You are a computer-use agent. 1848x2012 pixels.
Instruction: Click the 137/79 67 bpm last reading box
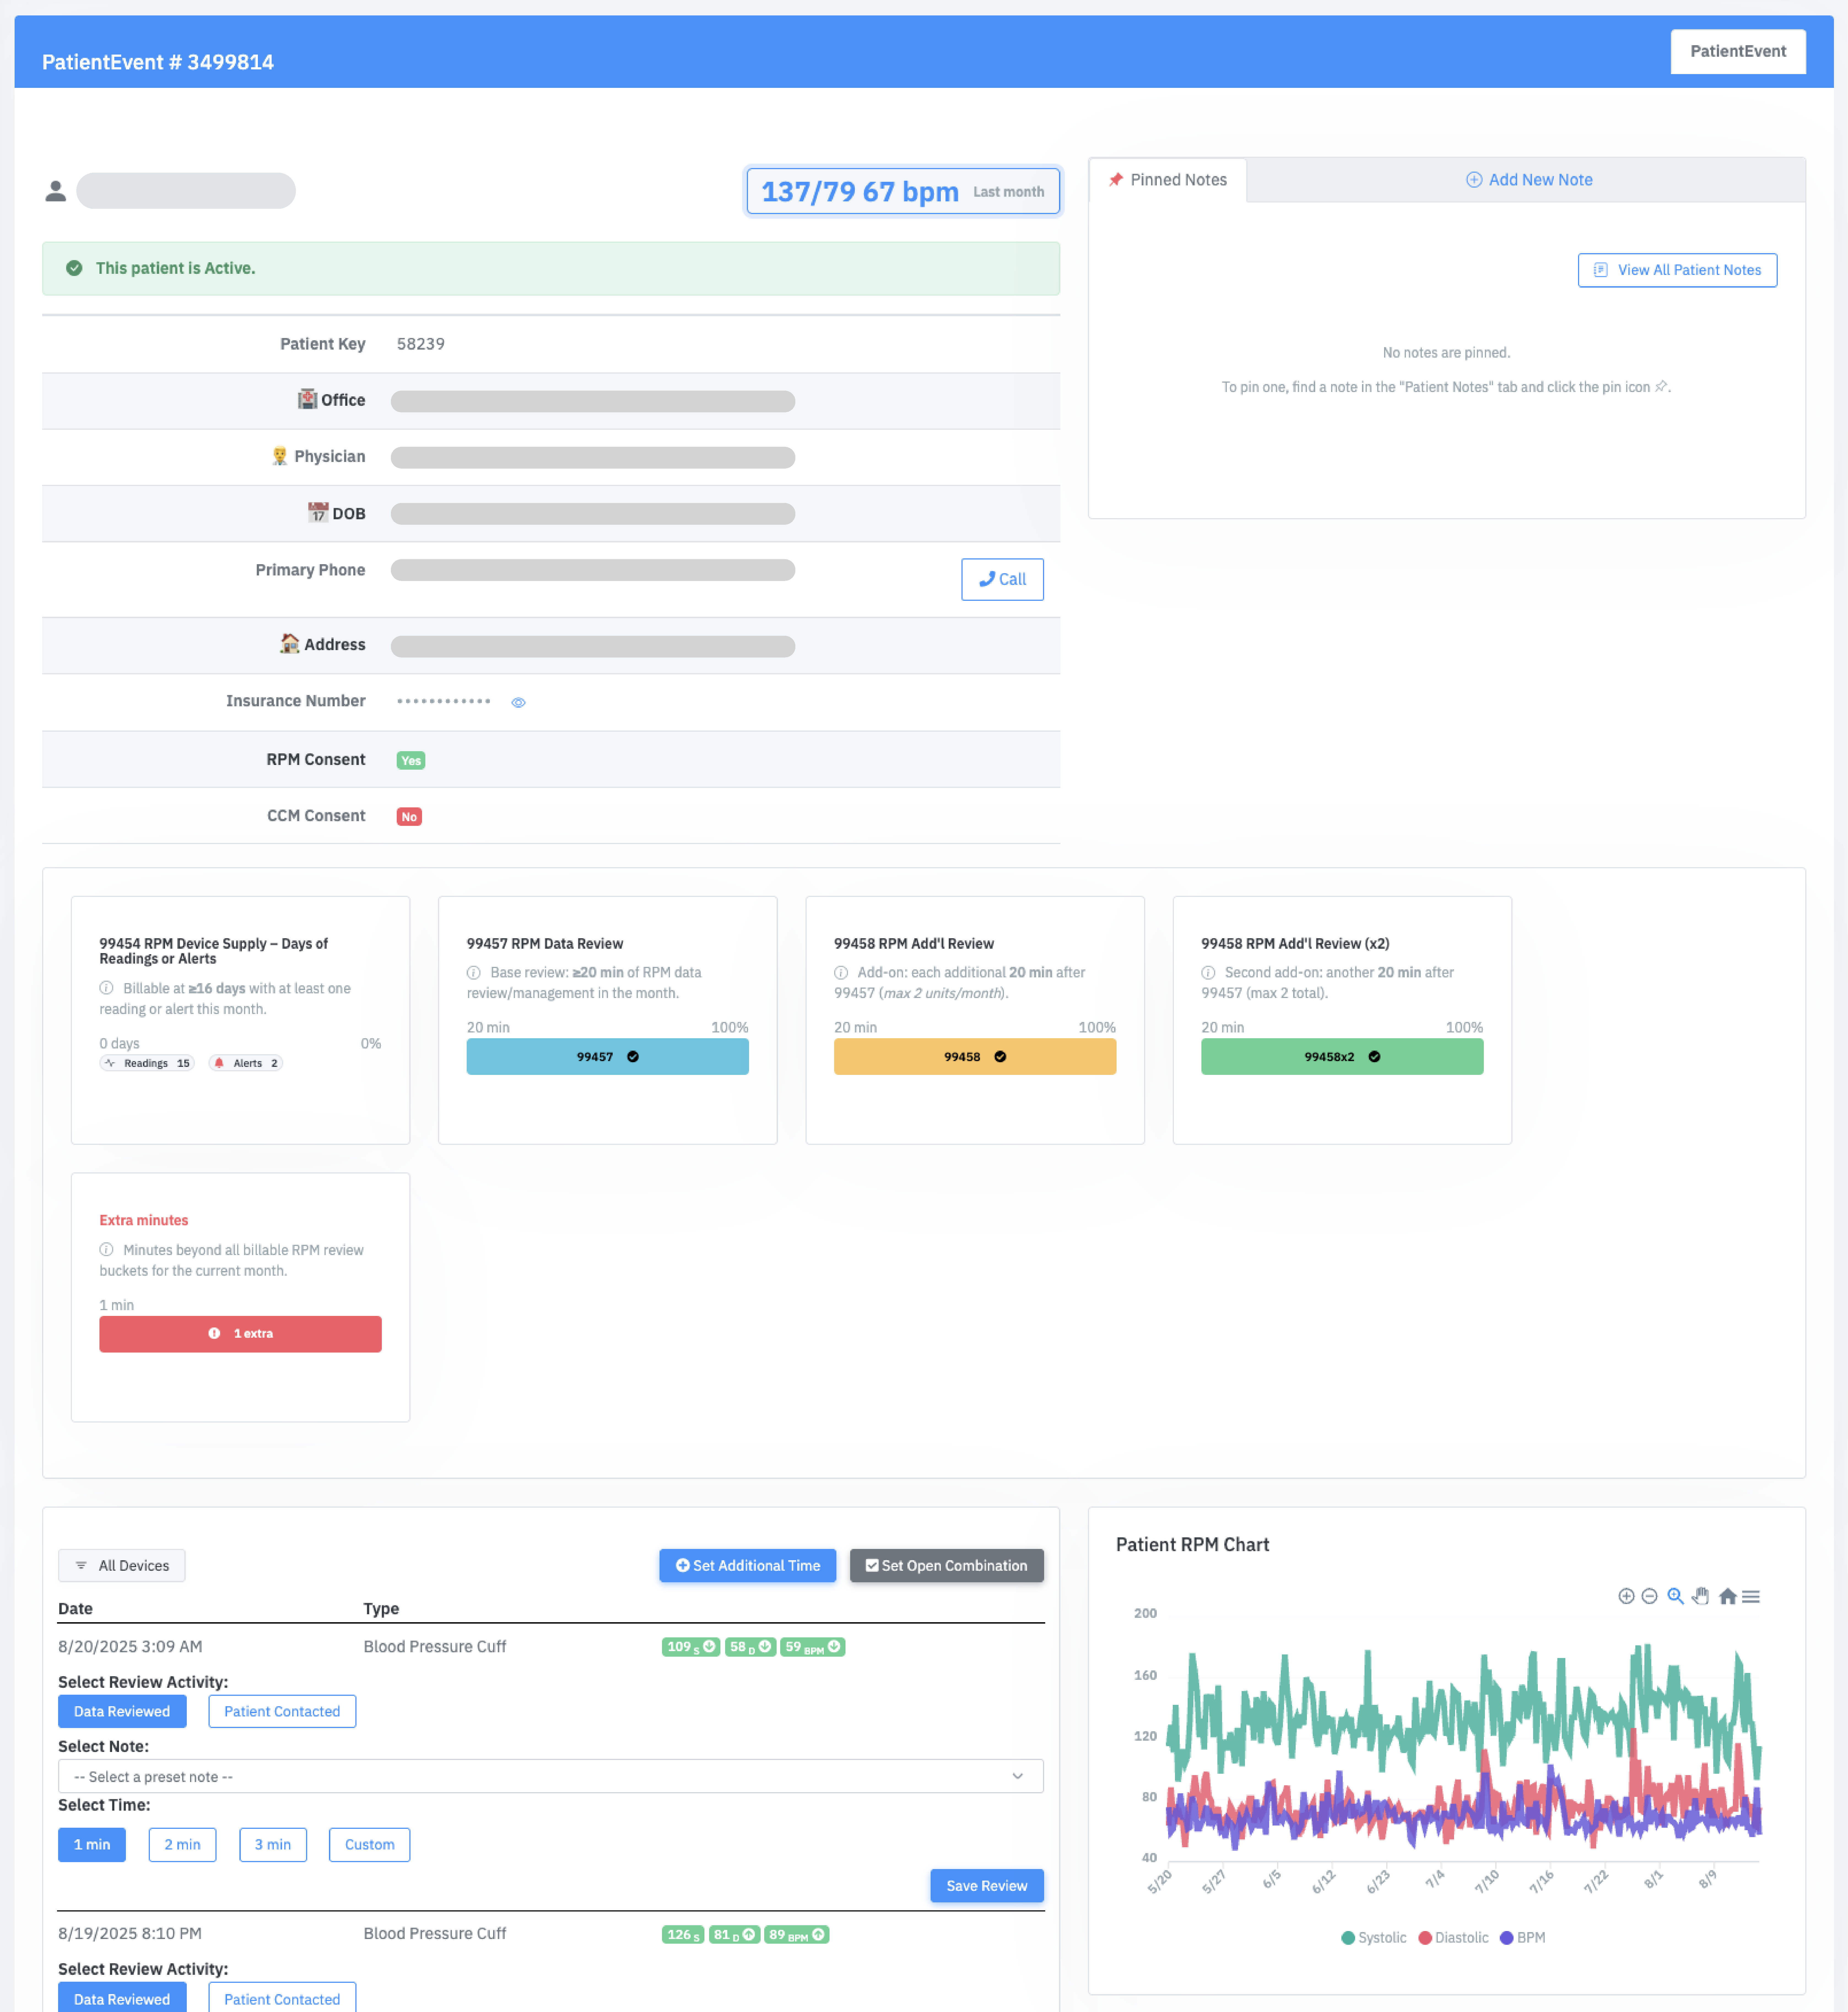(903, 191)
